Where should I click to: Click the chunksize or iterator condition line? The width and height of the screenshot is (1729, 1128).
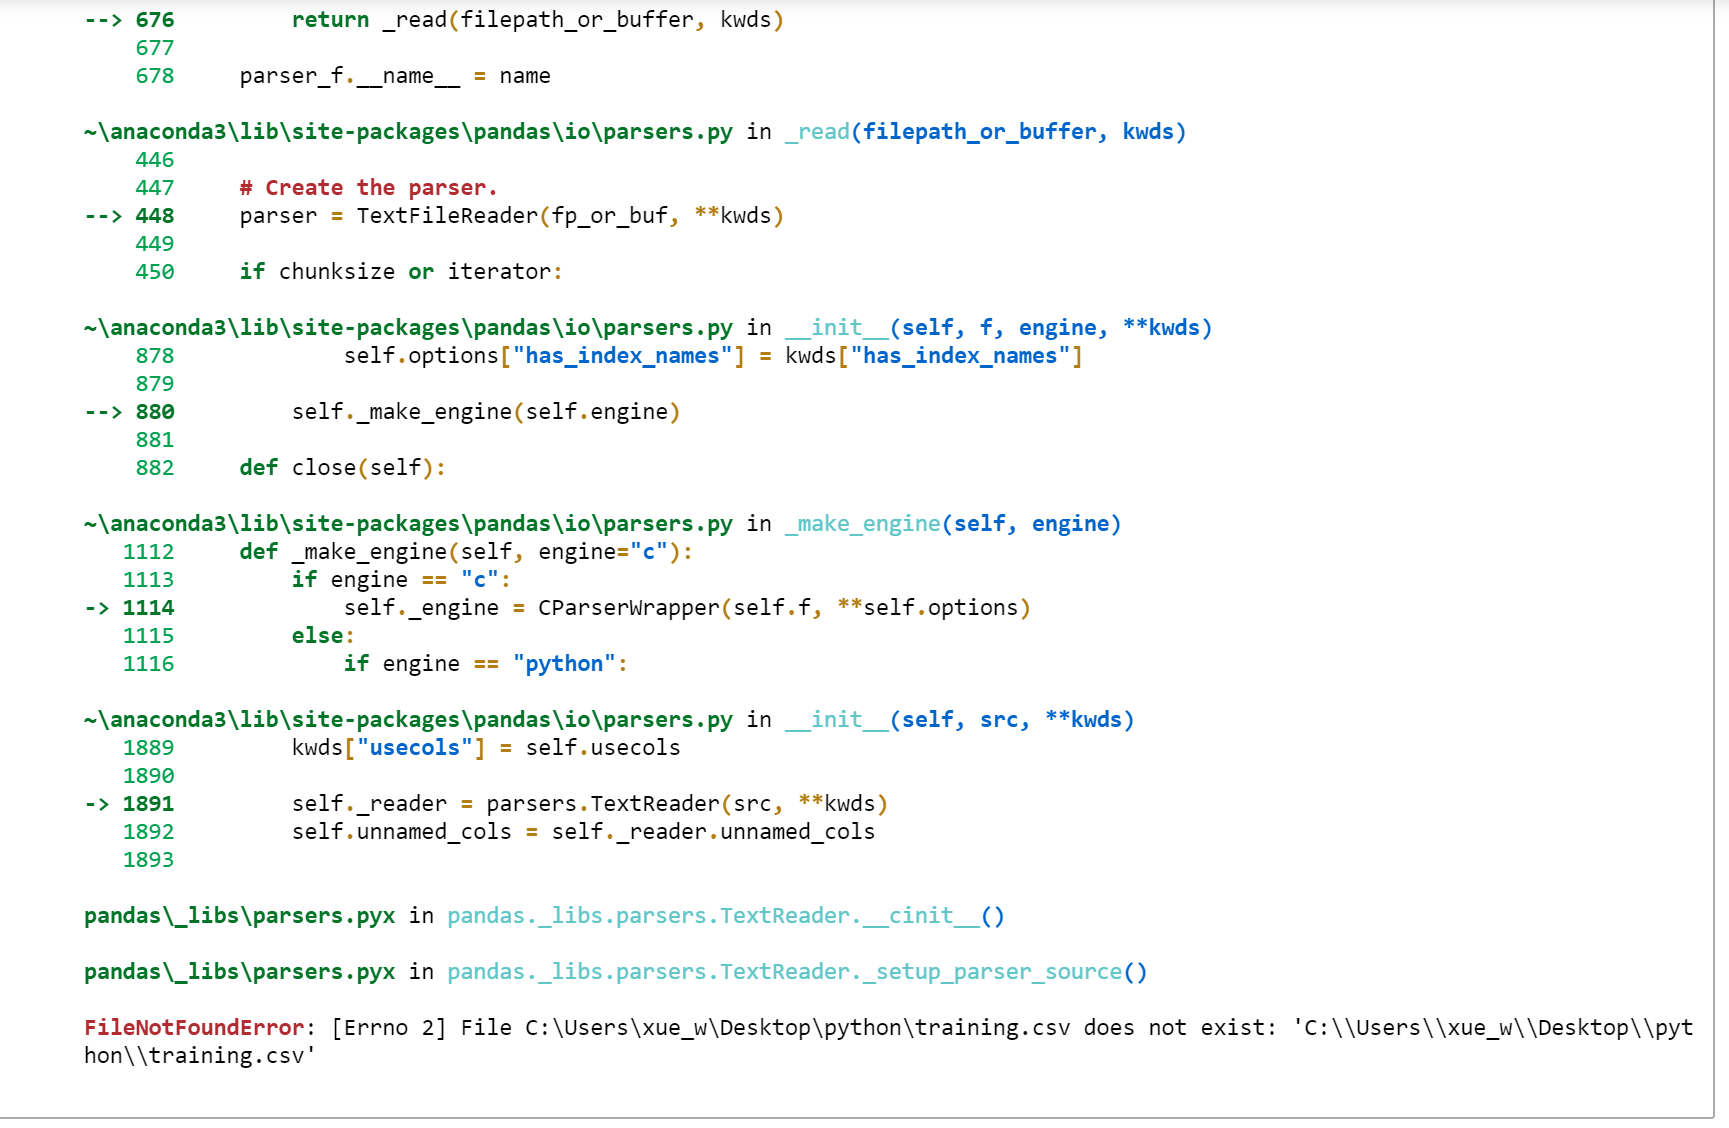click(400, 271)
